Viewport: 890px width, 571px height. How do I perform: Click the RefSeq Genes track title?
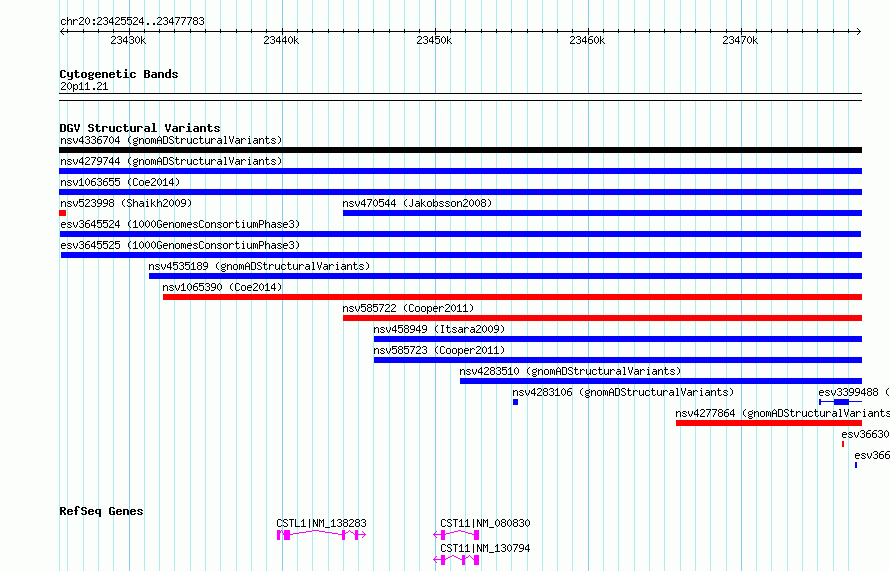[x=101, y=511]
